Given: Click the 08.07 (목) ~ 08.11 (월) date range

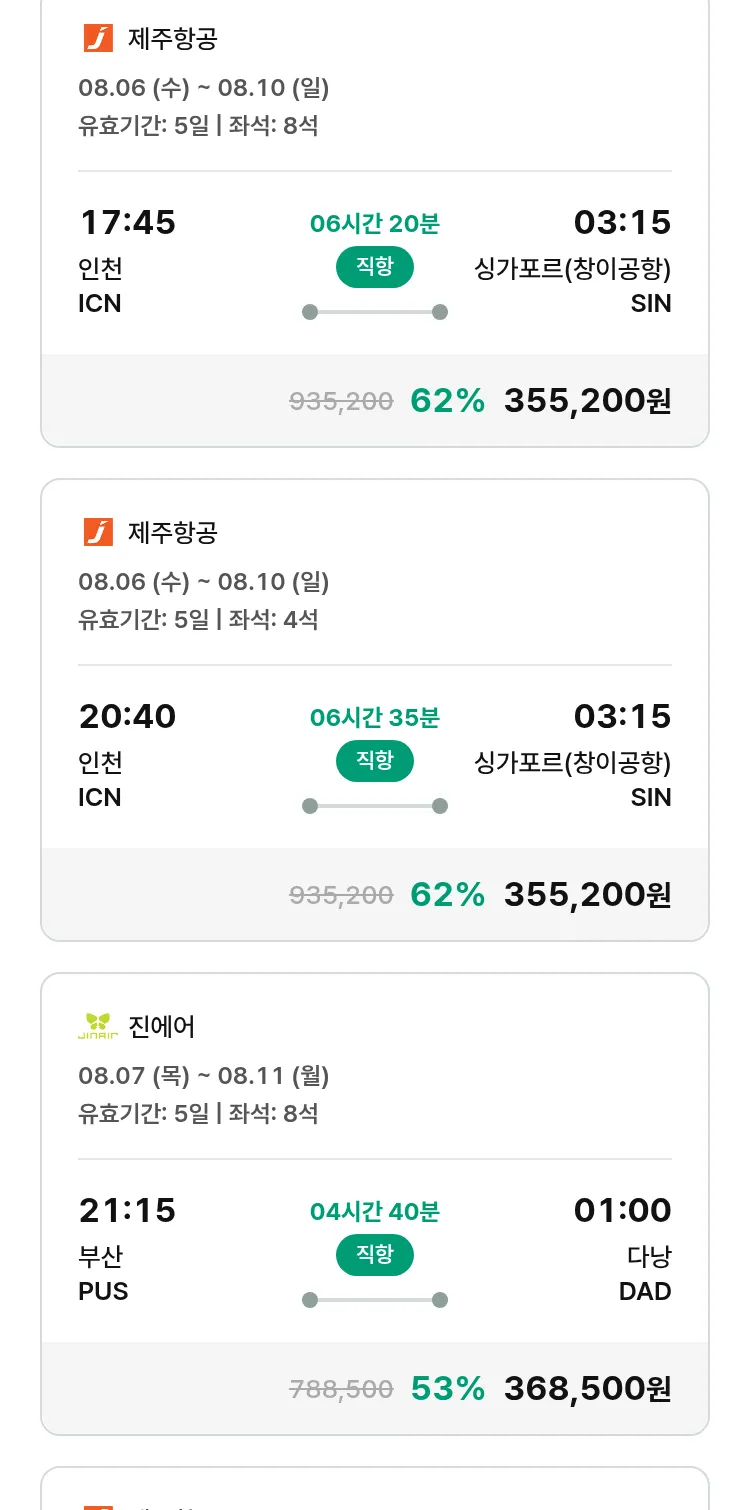Looking at the screenshot, I should (204, 1076).
